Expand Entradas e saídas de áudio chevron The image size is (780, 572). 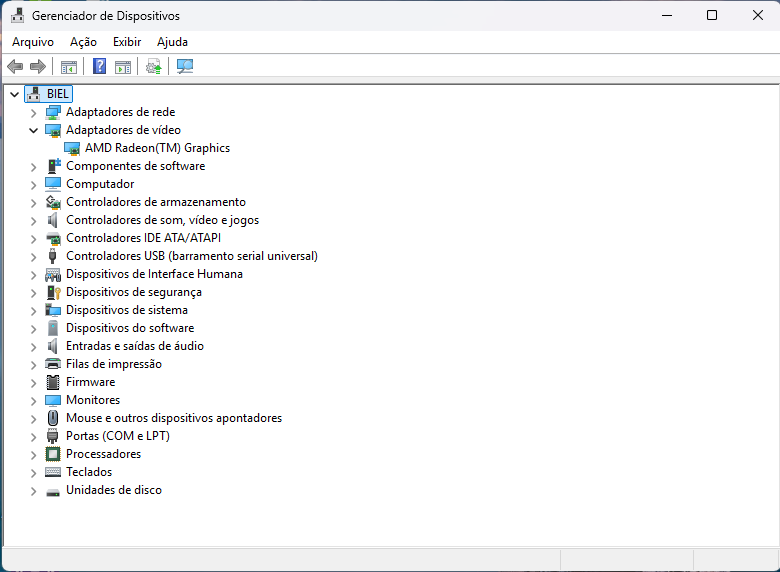point(33,347)
